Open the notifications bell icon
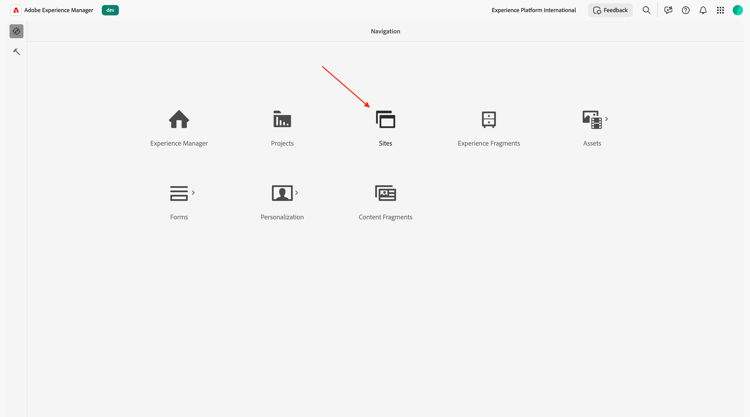Image resolution: width=750 pixels, height=417 pixels. (703, 10)
